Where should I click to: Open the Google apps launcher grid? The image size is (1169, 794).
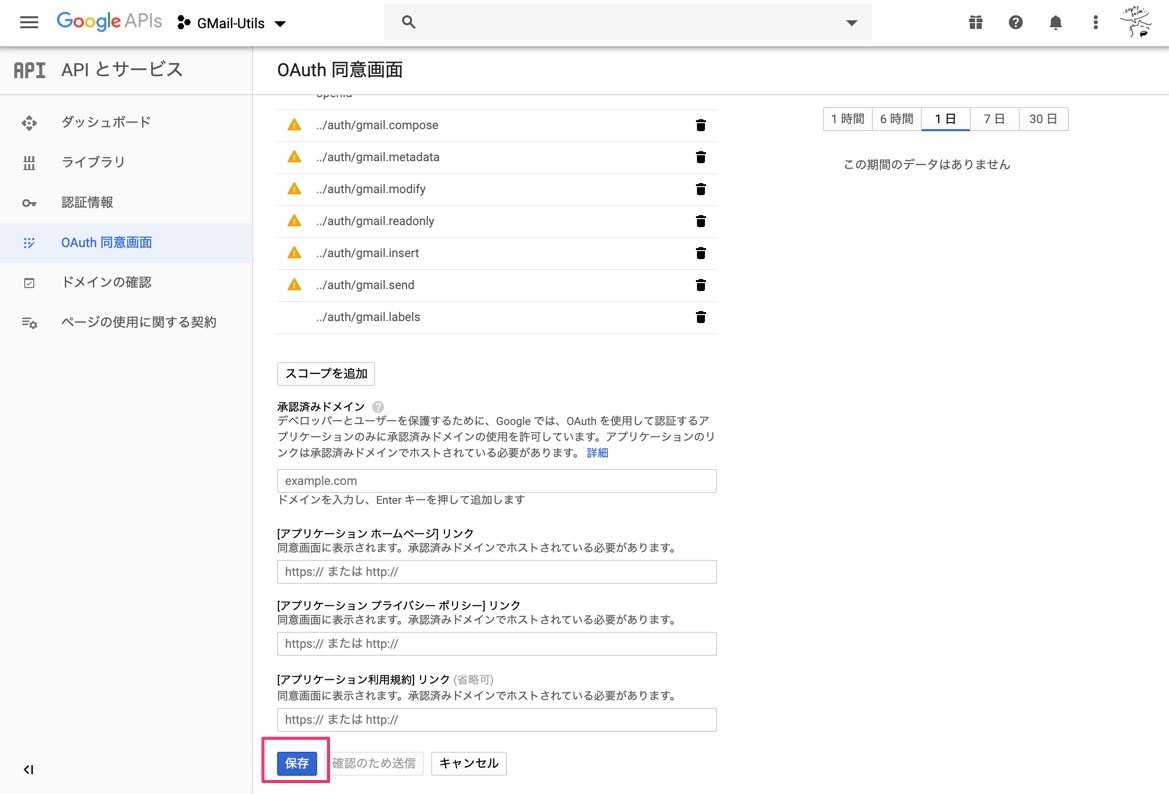pos(975,22)
